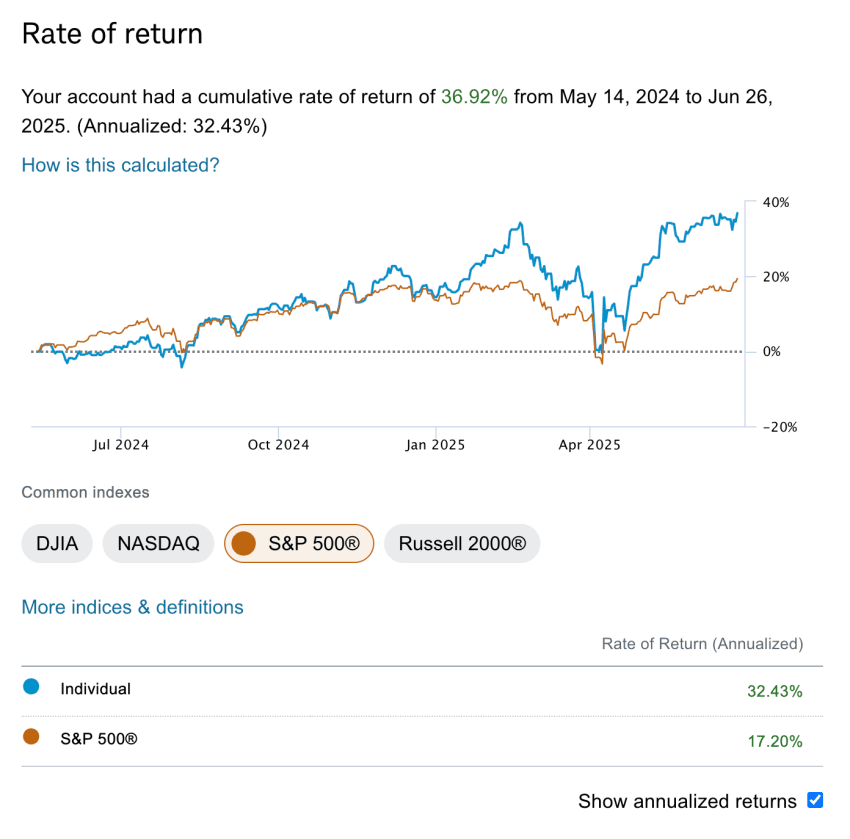Click the Apr 2025 axis label
The width and height of the screenshot is (850, 839).
coord(590,445)
